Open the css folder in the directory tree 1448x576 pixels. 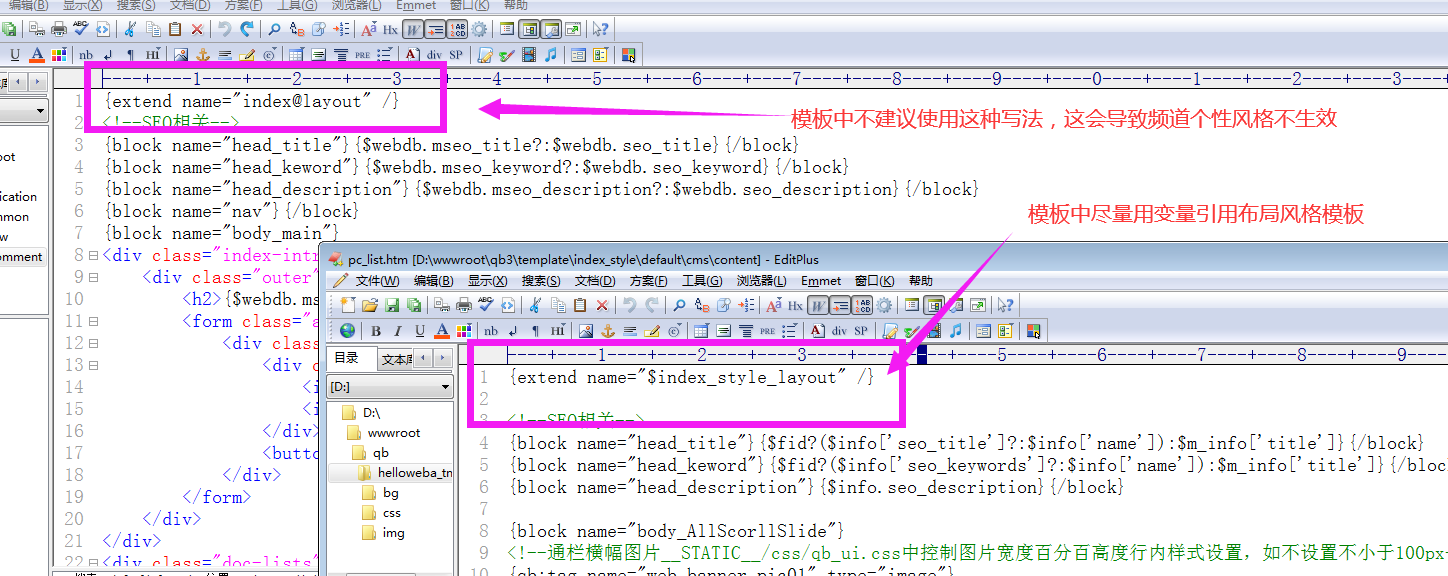(x=391, y=513)
